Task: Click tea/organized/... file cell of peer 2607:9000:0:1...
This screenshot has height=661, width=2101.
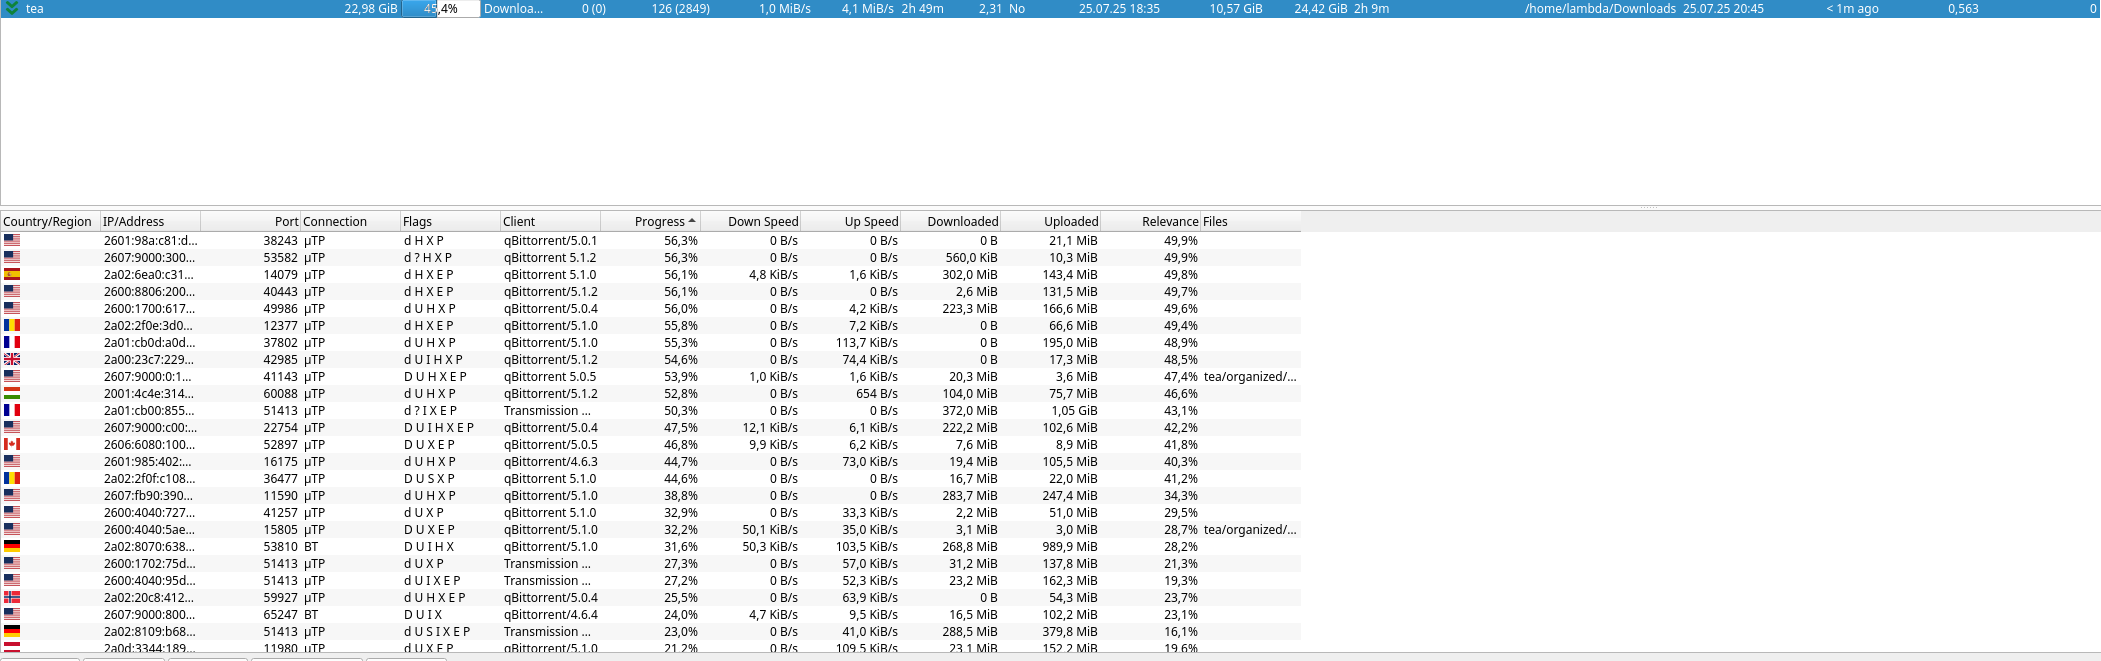Action: [x=1250, y=376]
